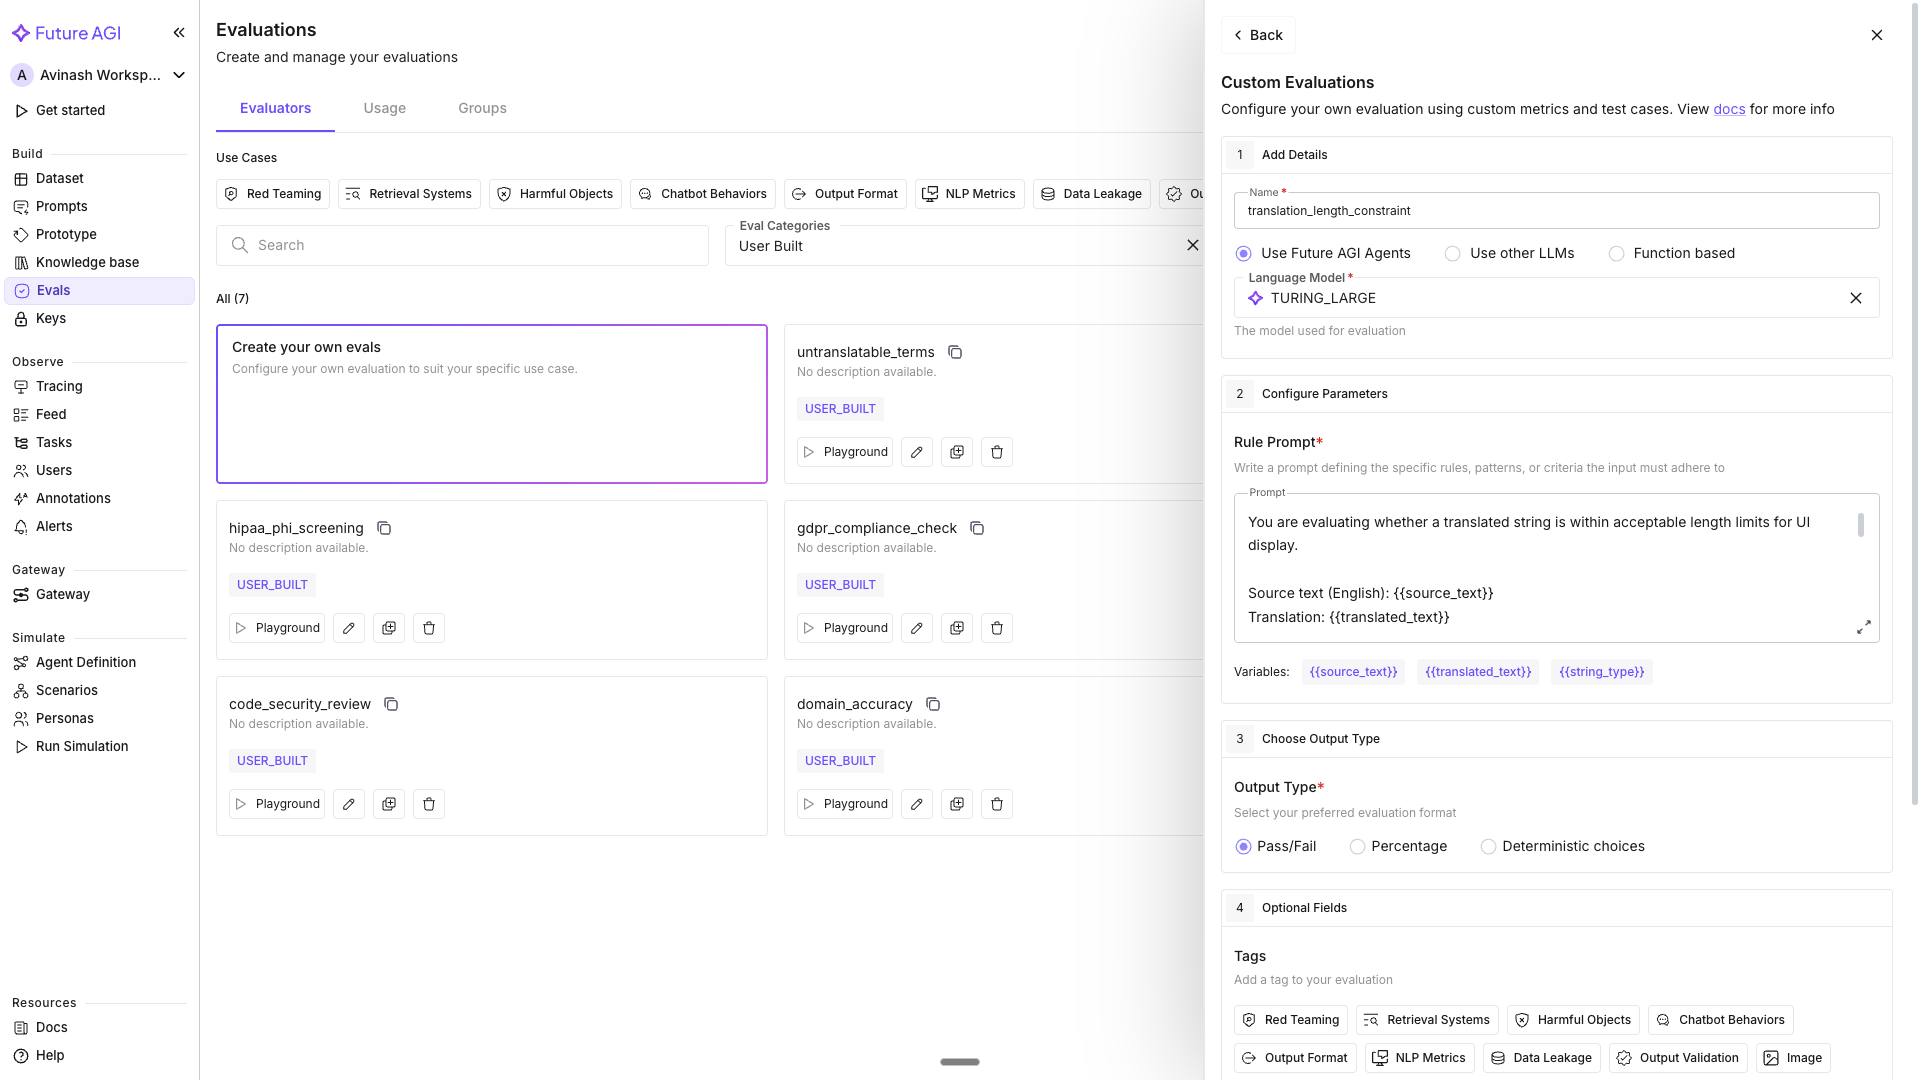Click the evaluation Name input field

[1555, 211]
